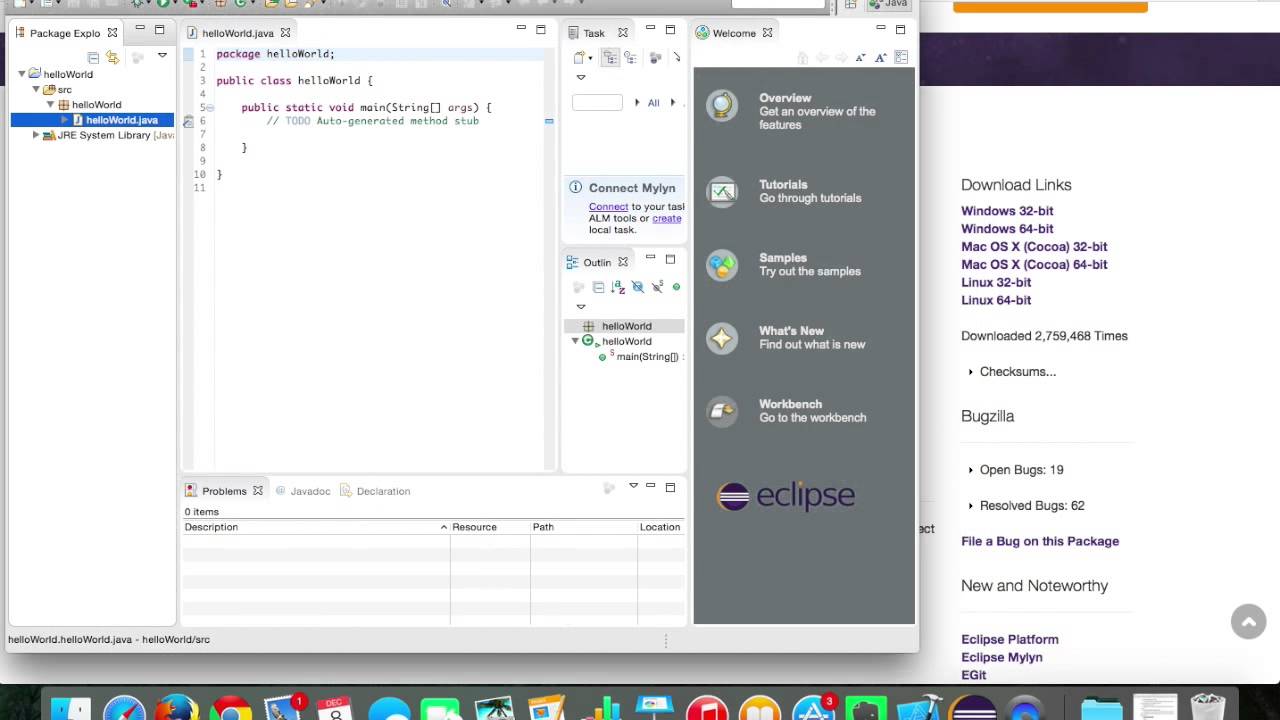This screenshot has height=720, width=1280.
Task: Open Linux 32-bit download link in browser
Action: tap(996, 282)
